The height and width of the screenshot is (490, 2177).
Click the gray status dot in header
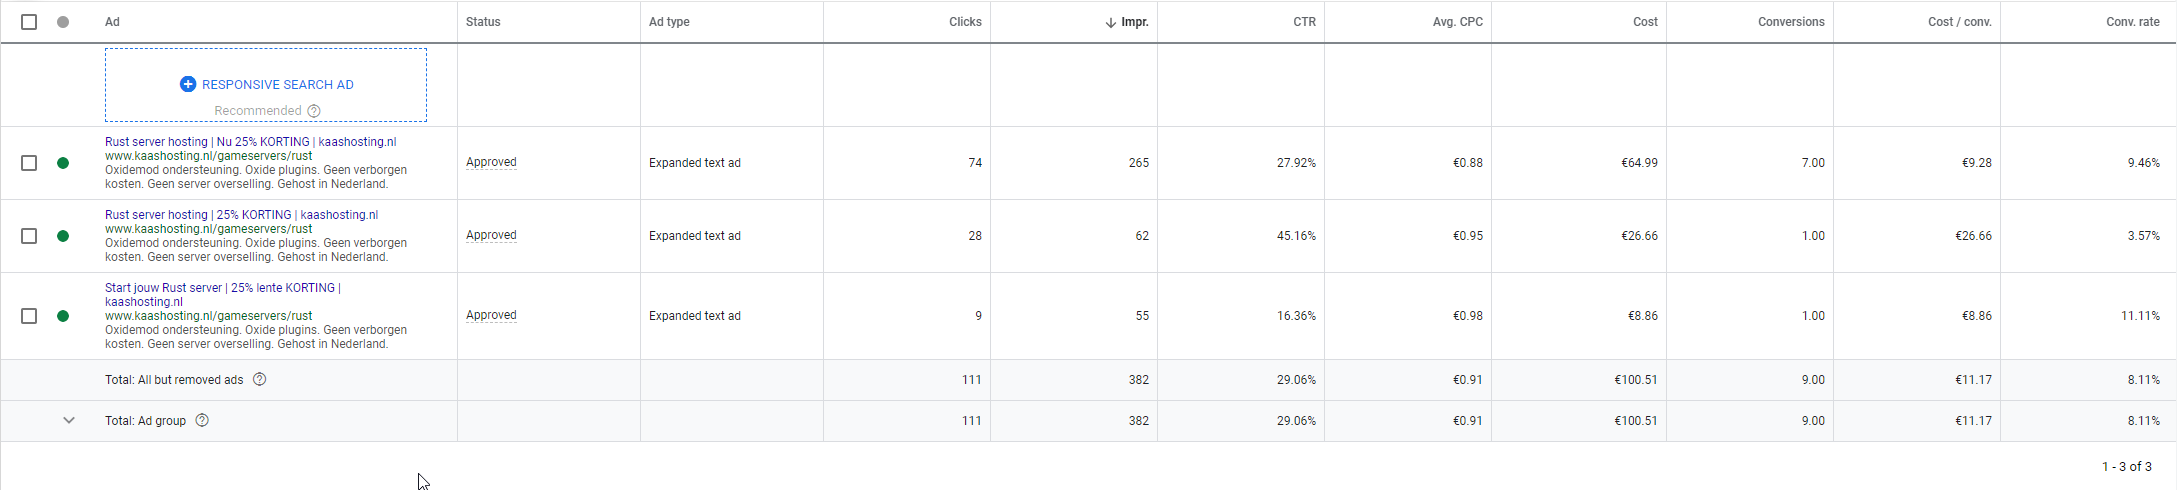pyautogui.click(x=63, y=22)
